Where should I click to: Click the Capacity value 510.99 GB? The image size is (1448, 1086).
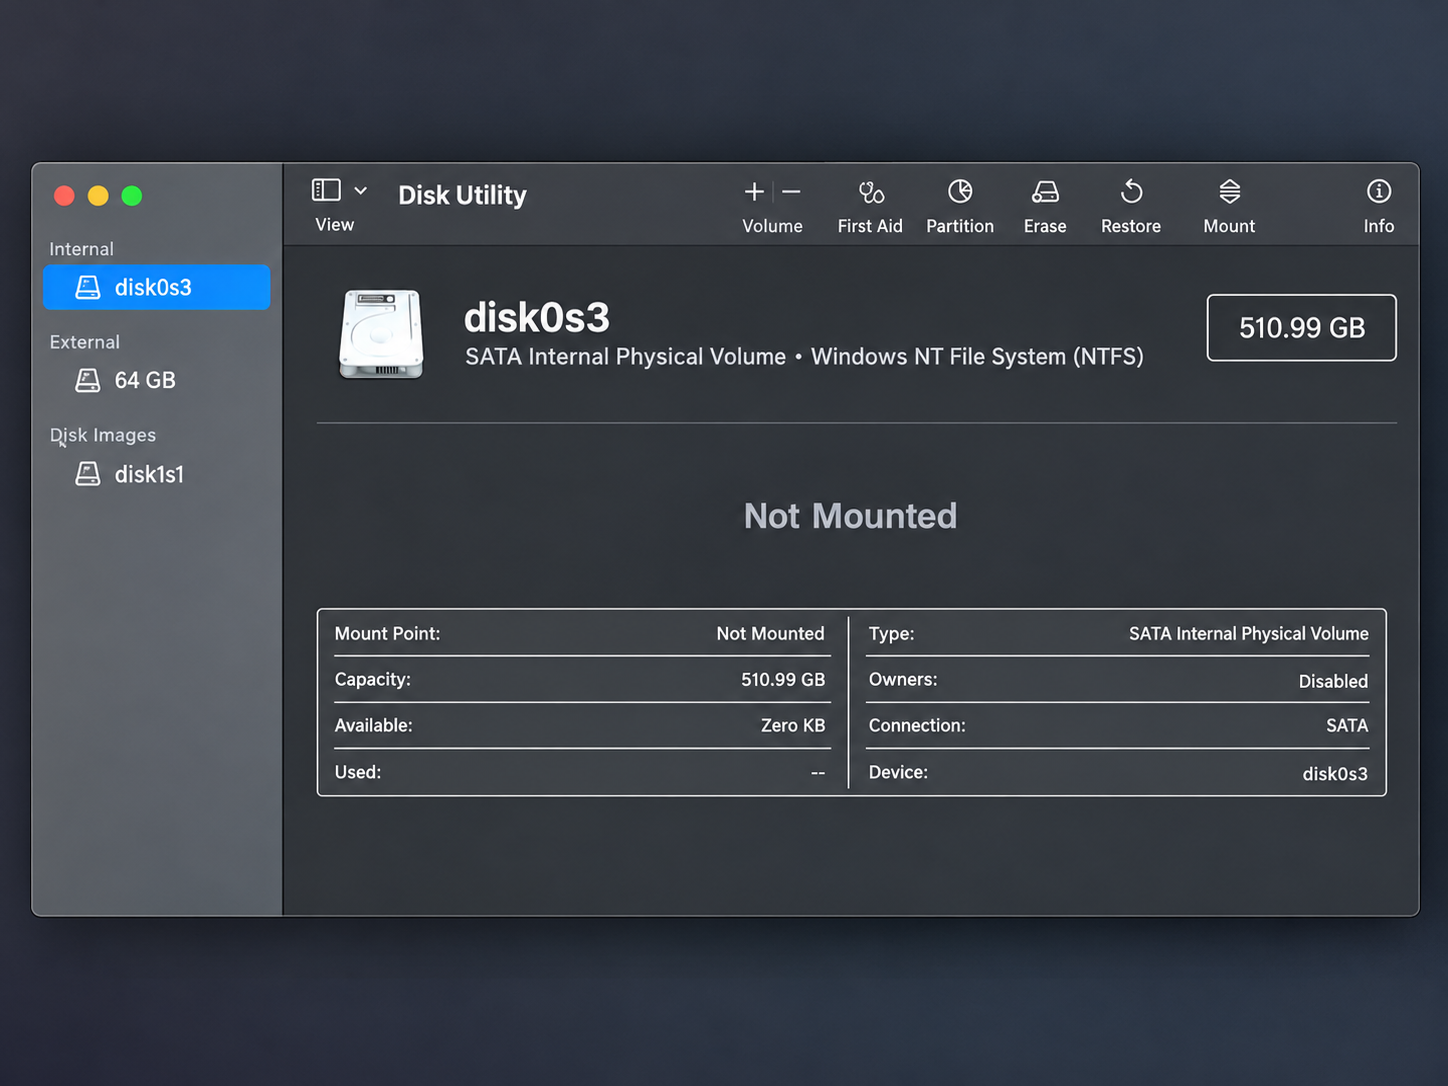point(783,680)
